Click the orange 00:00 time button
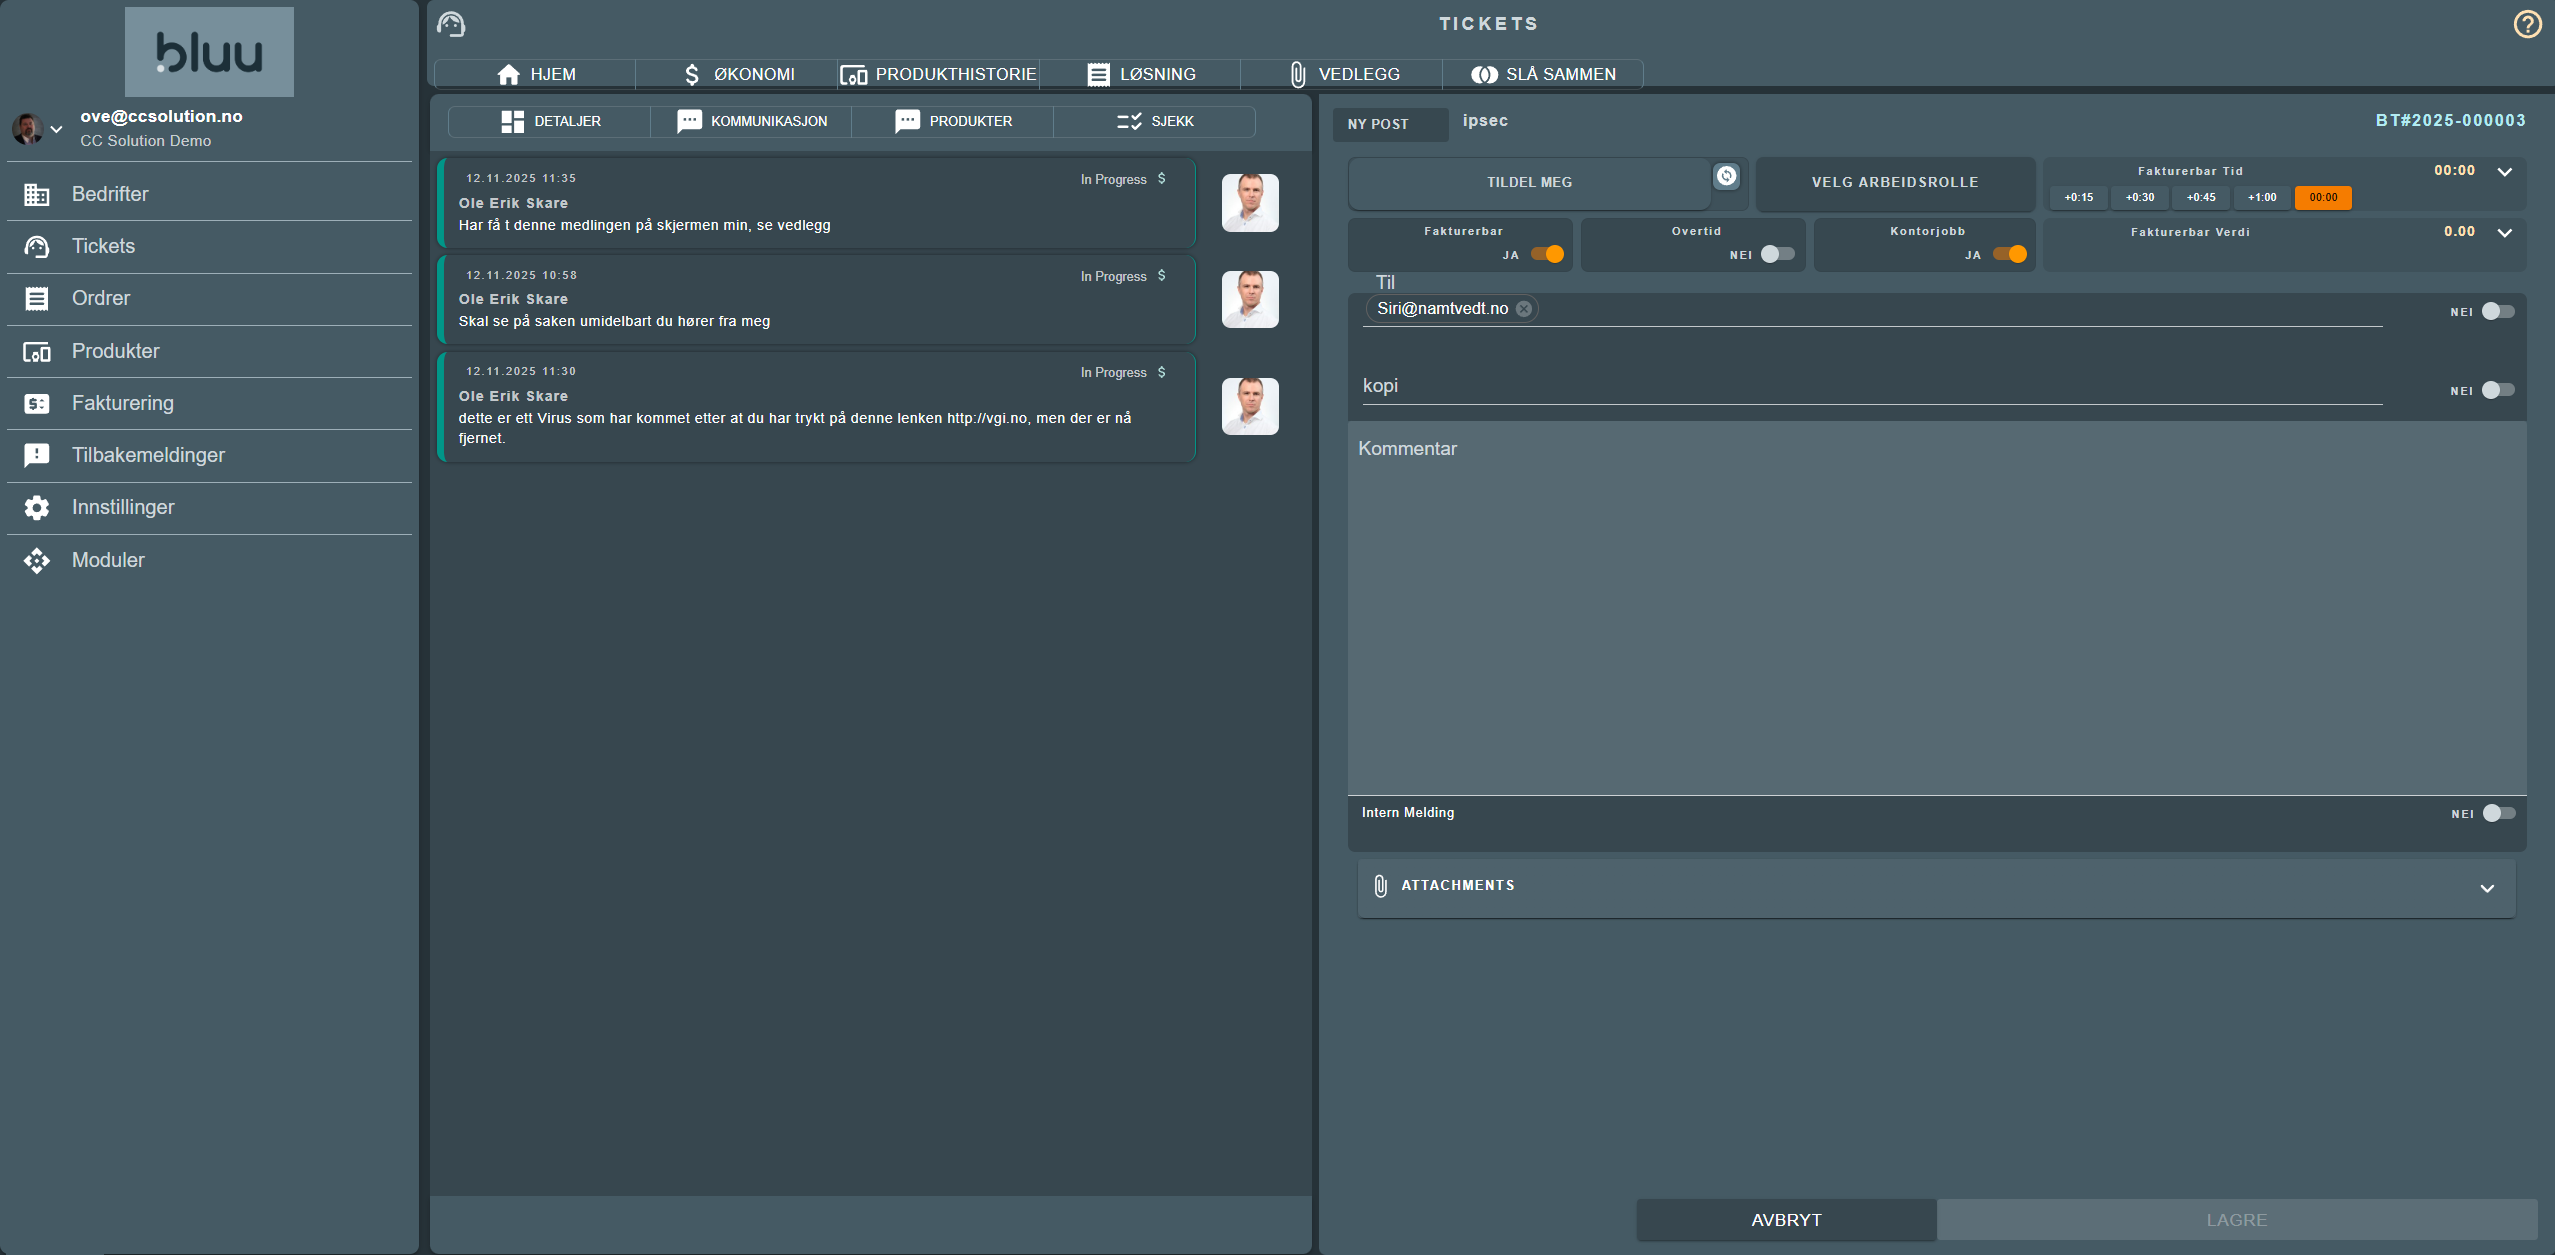Image resolution: width=2555 pixels, height=1255 pixels. (x=2323, y=198)
